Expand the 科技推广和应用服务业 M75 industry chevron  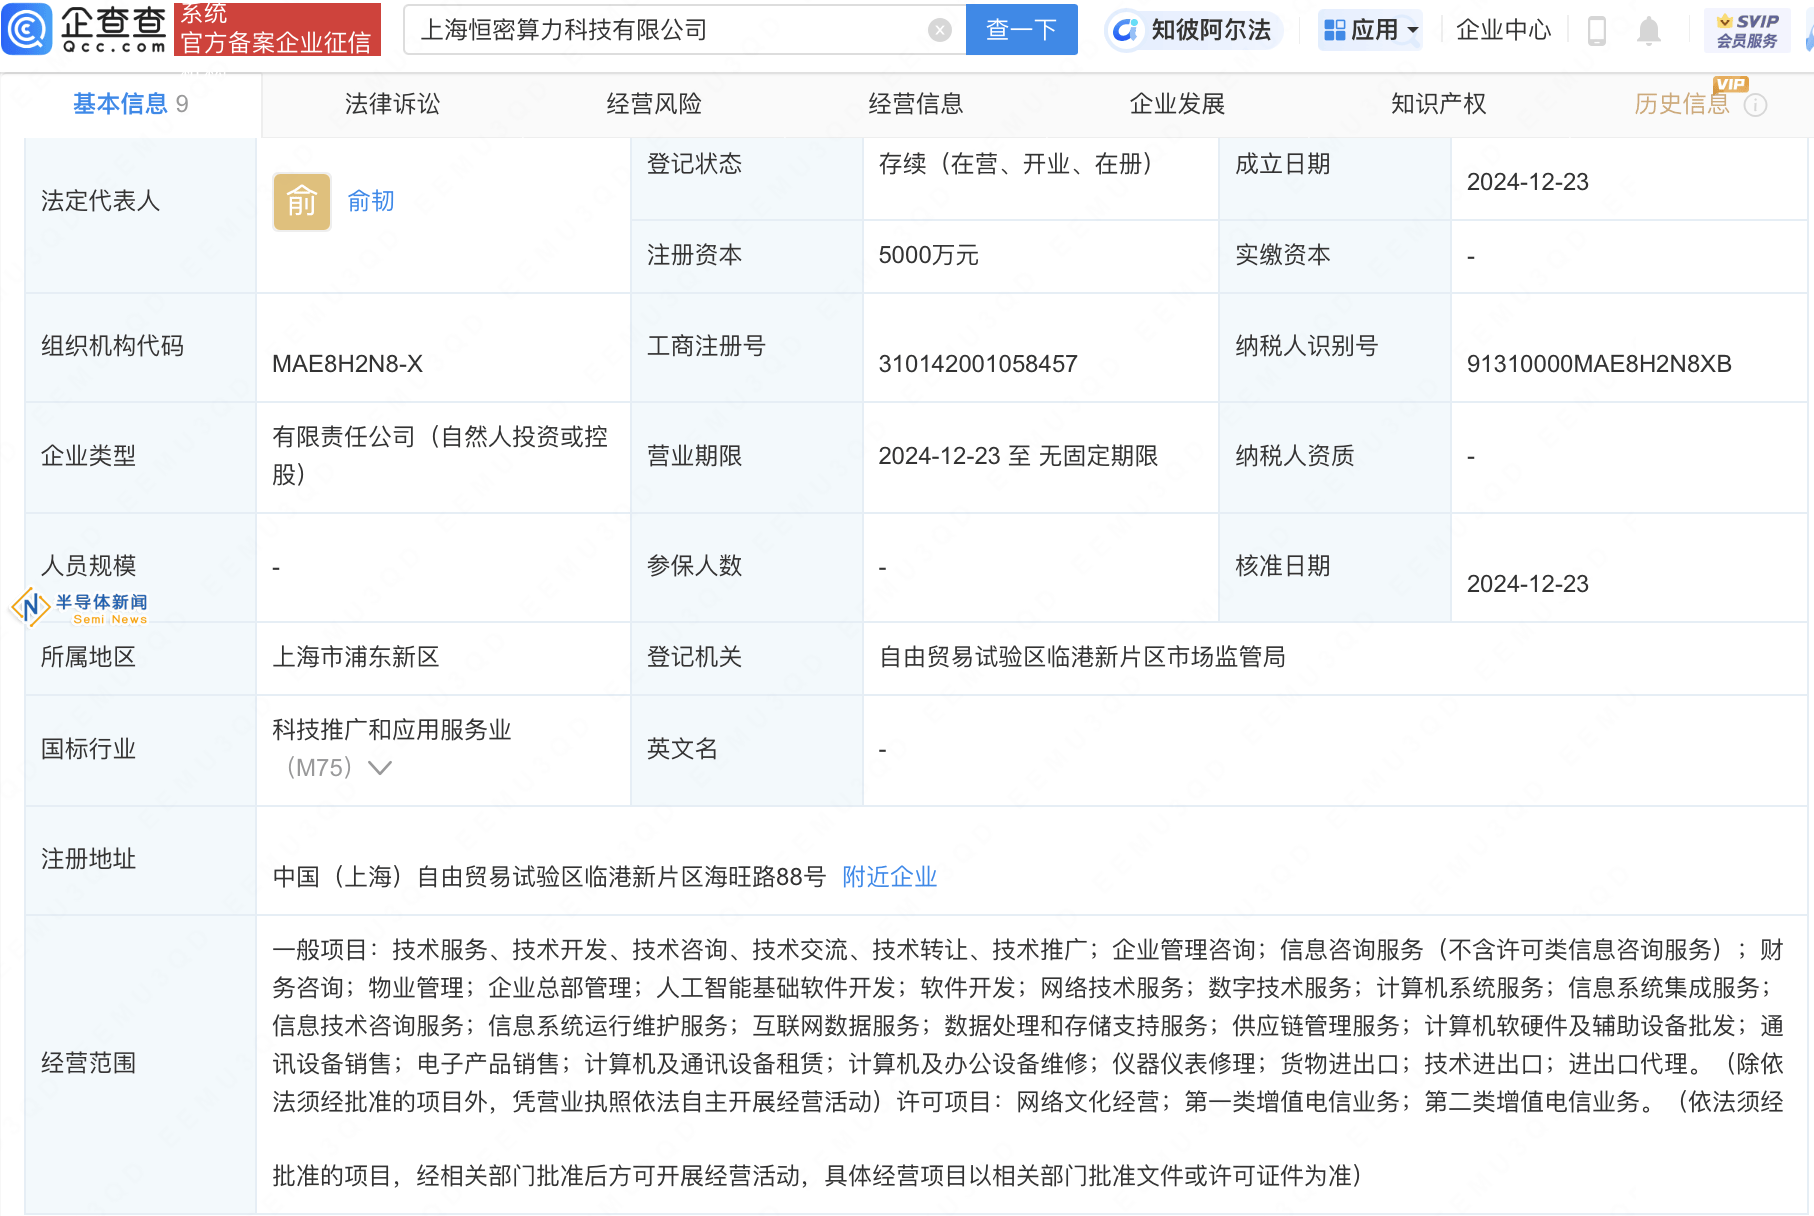379,768
